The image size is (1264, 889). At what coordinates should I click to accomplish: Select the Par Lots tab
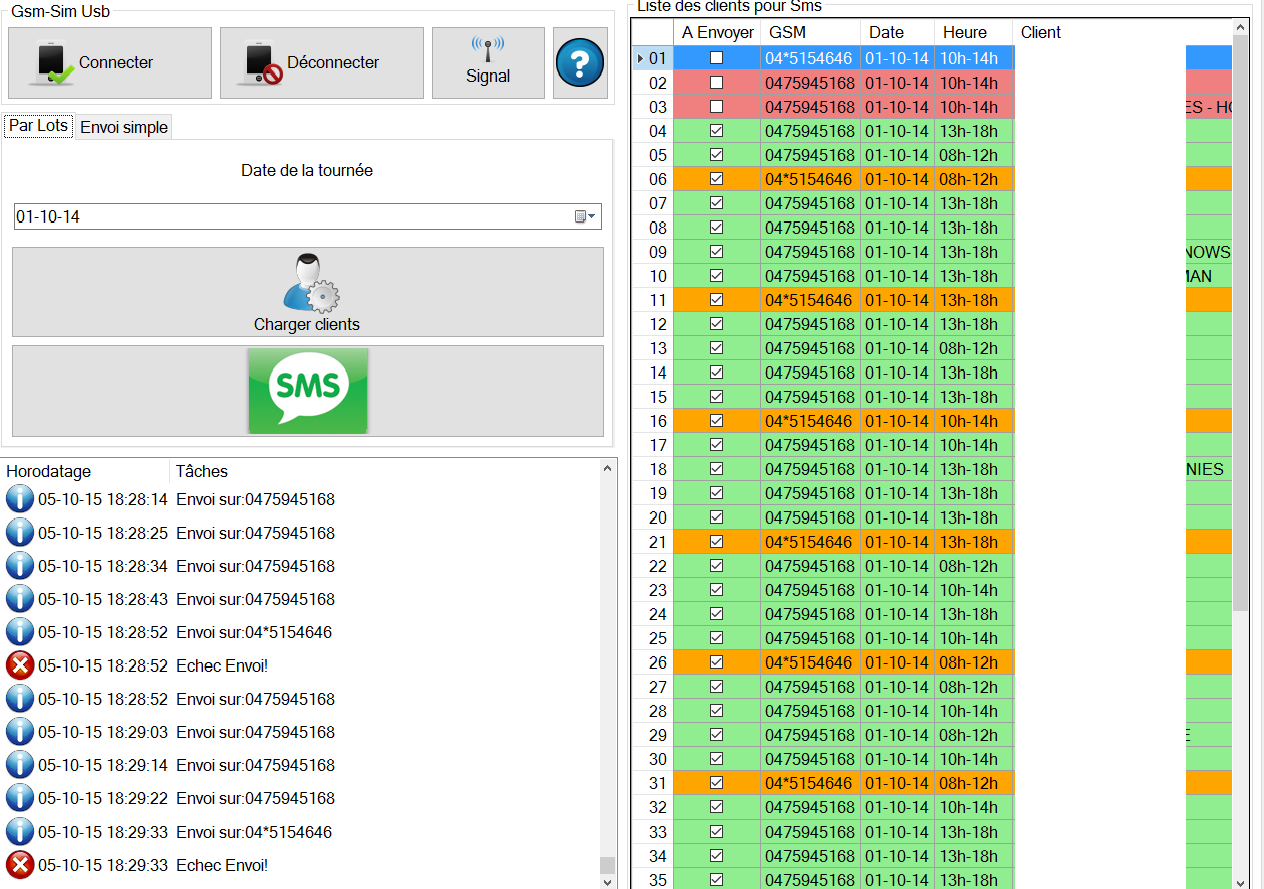tap(39, 127)
